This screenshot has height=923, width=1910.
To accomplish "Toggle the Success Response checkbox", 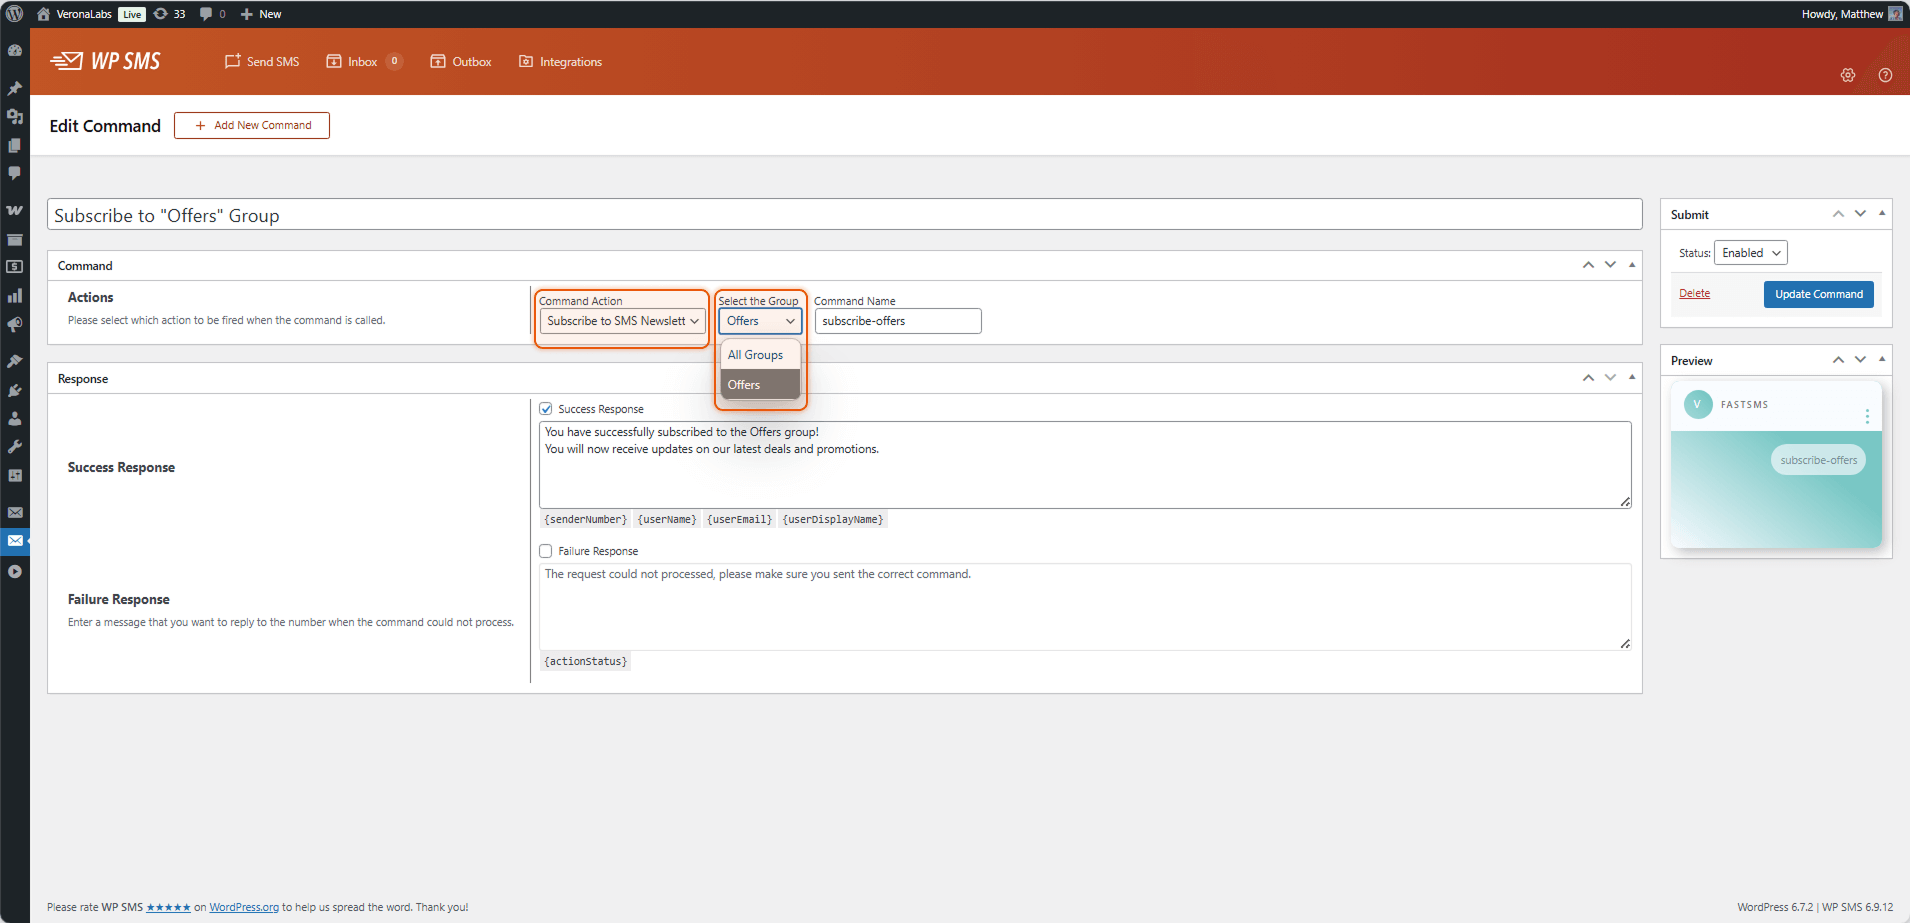I will (x=546, y=409).
